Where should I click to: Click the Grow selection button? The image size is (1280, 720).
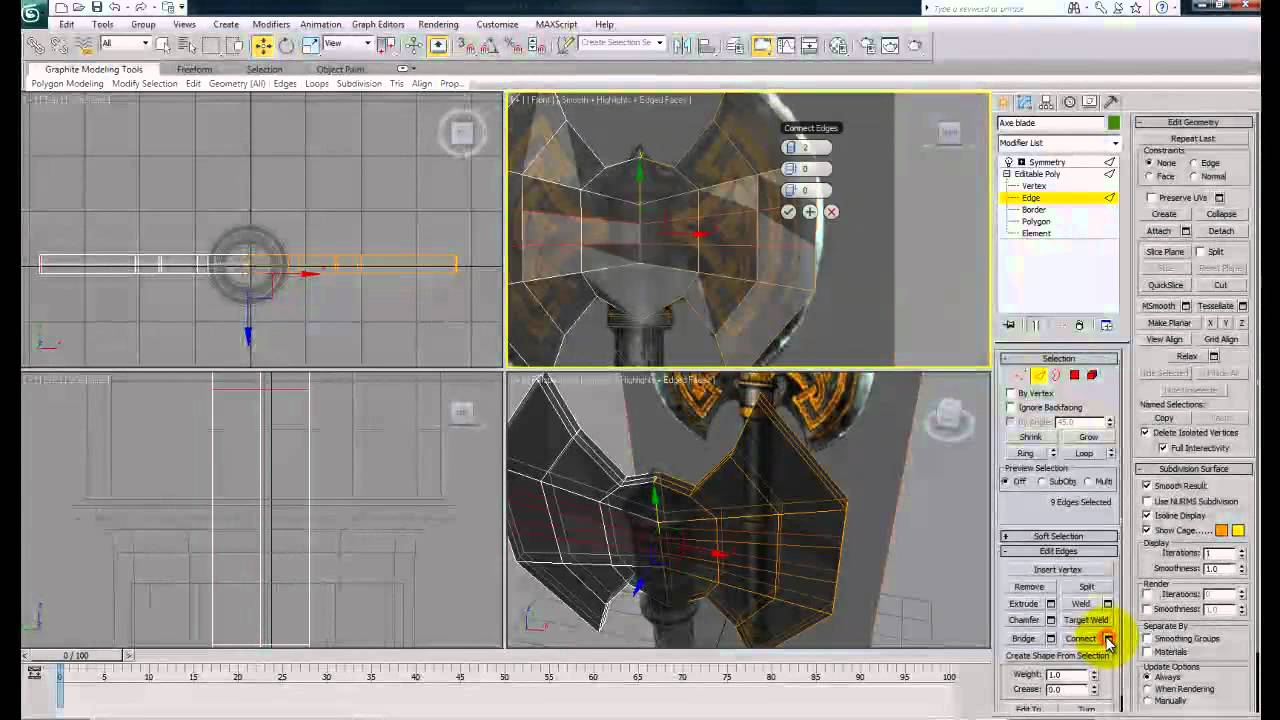[x=1088, y=437]
